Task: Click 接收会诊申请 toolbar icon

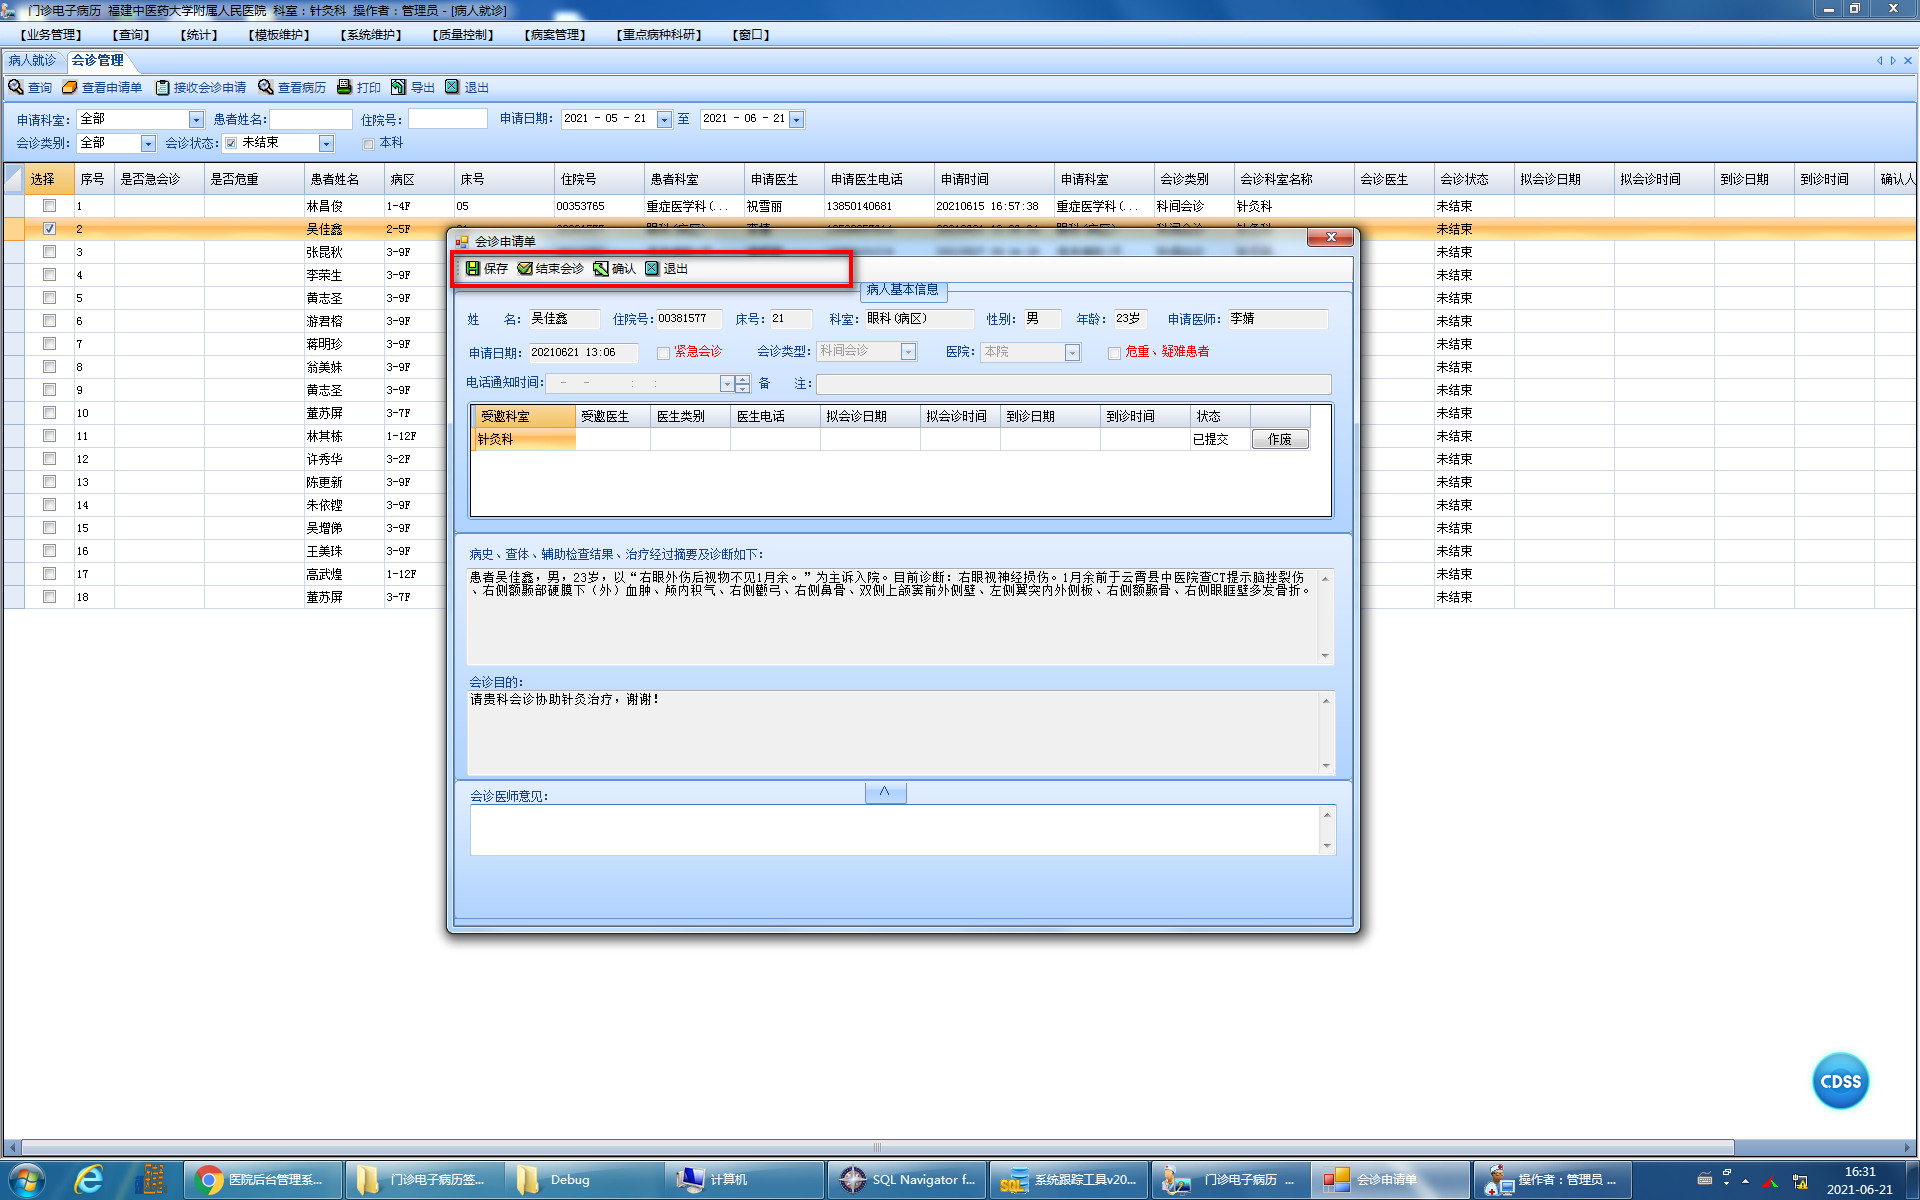Action: coord(162,87)
